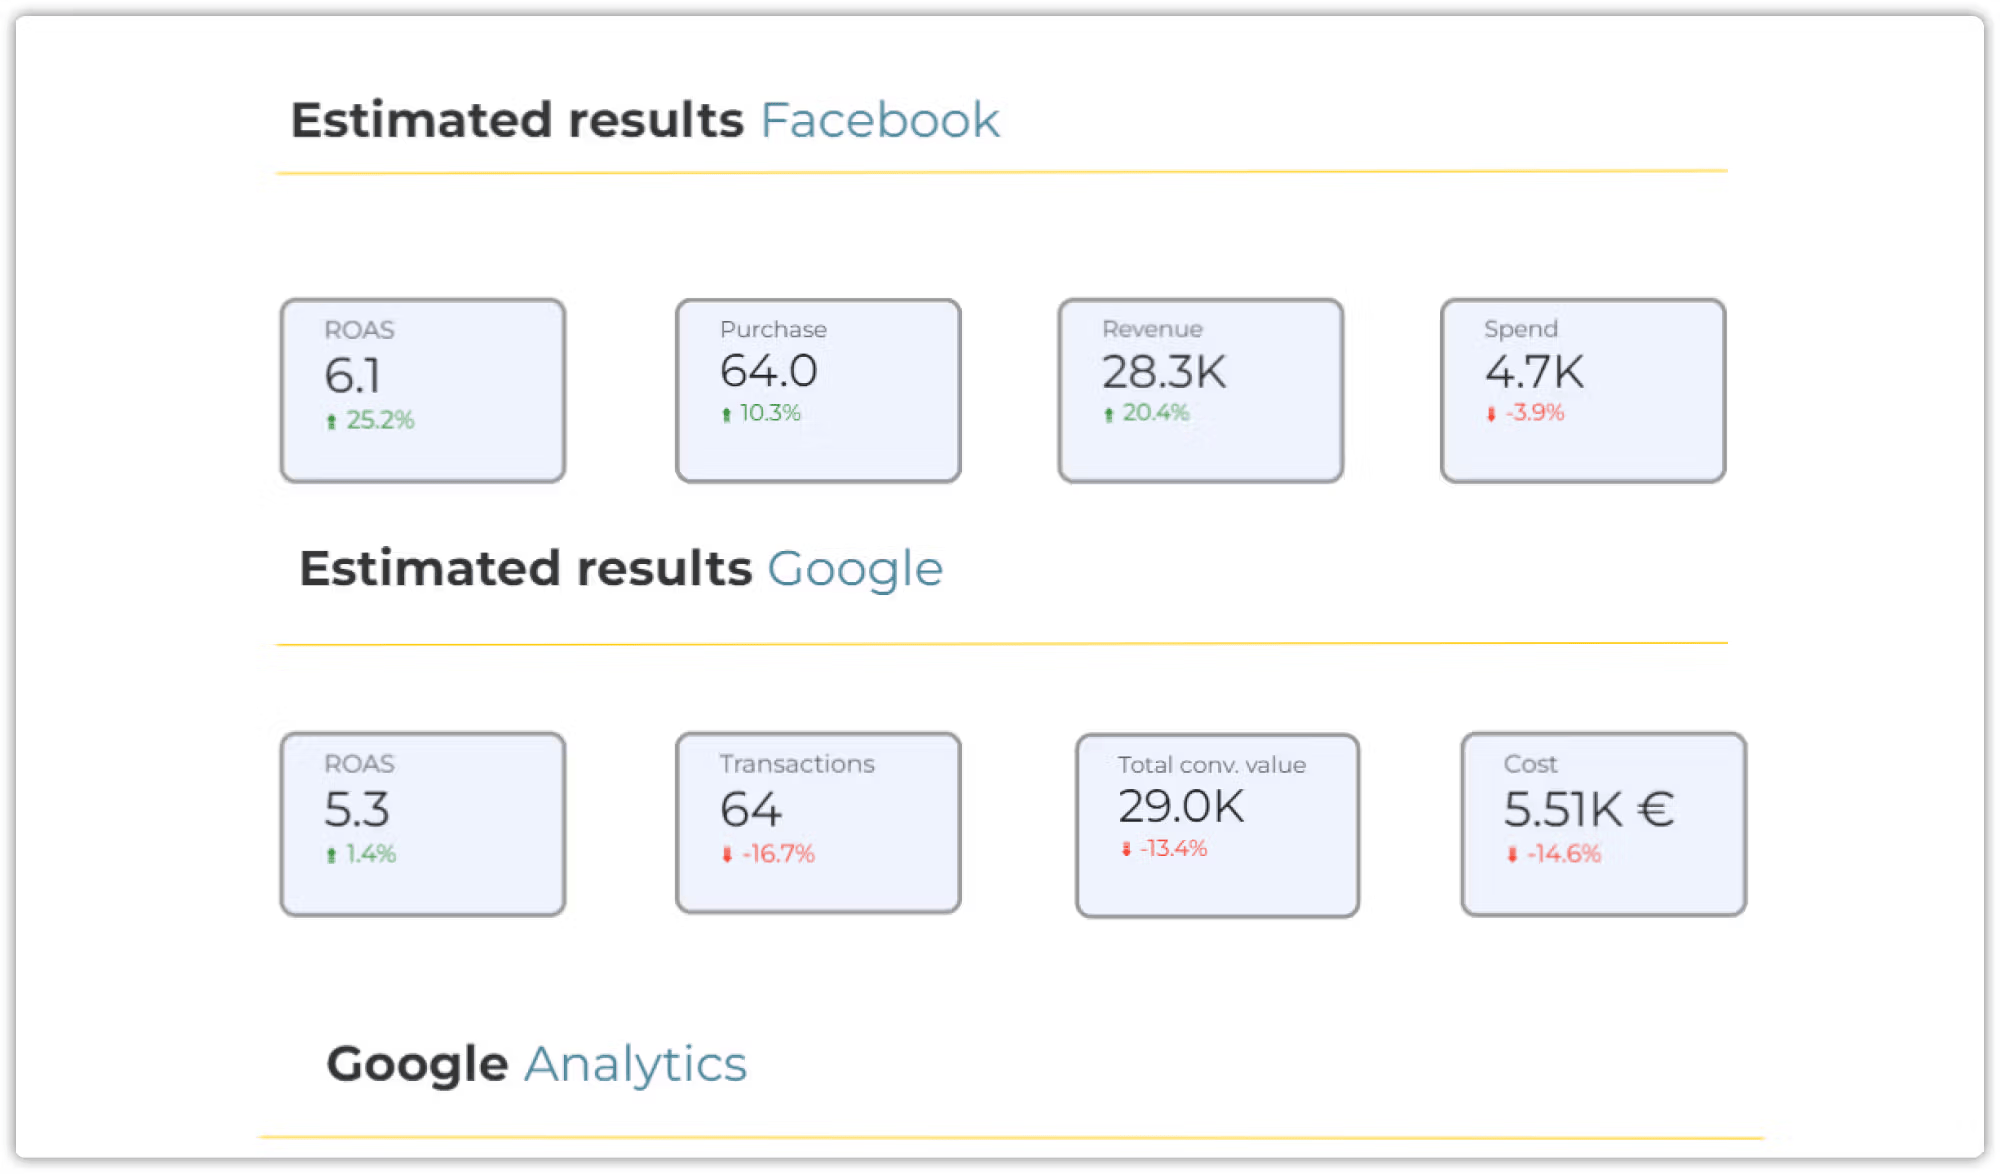Select the Google ROAS 5.3 value
Screen dimensions: 2000x1174
click(357, 810)
